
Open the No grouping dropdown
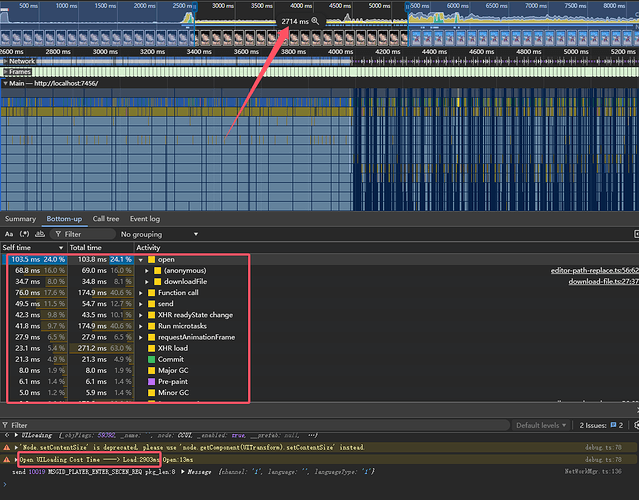(x=159, y=234)
